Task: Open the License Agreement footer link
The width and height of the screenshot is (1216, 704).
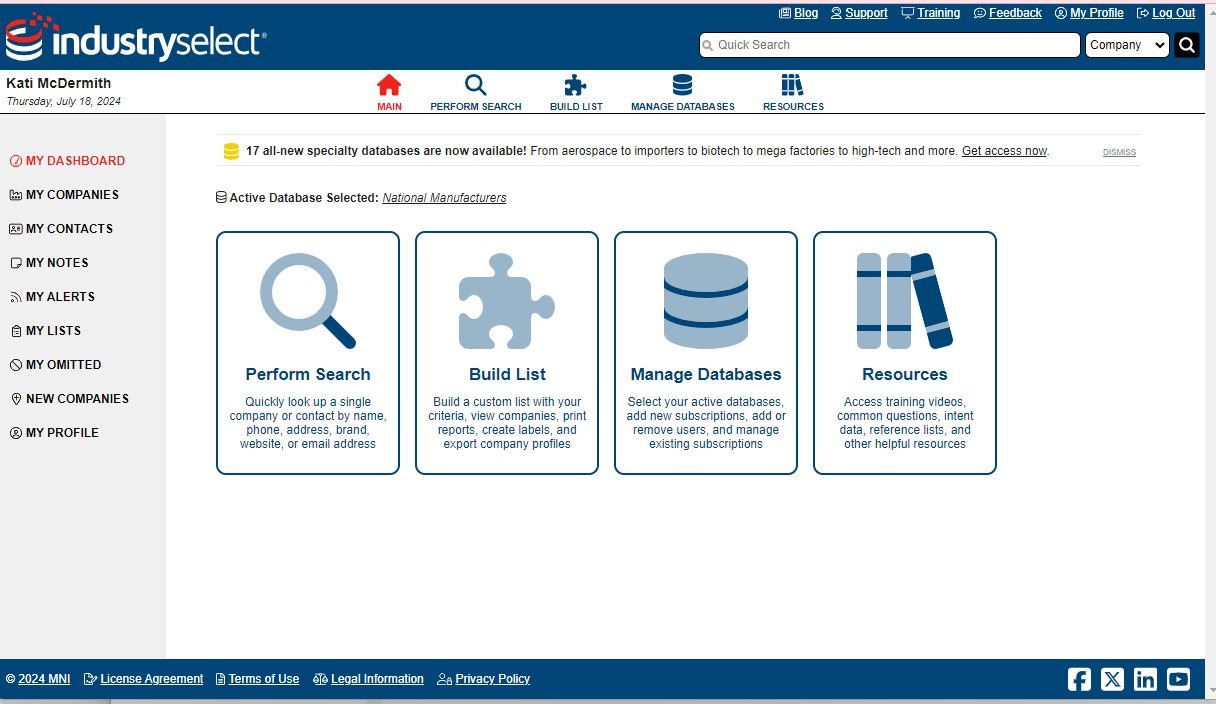Action: click(x=143, y=679)
